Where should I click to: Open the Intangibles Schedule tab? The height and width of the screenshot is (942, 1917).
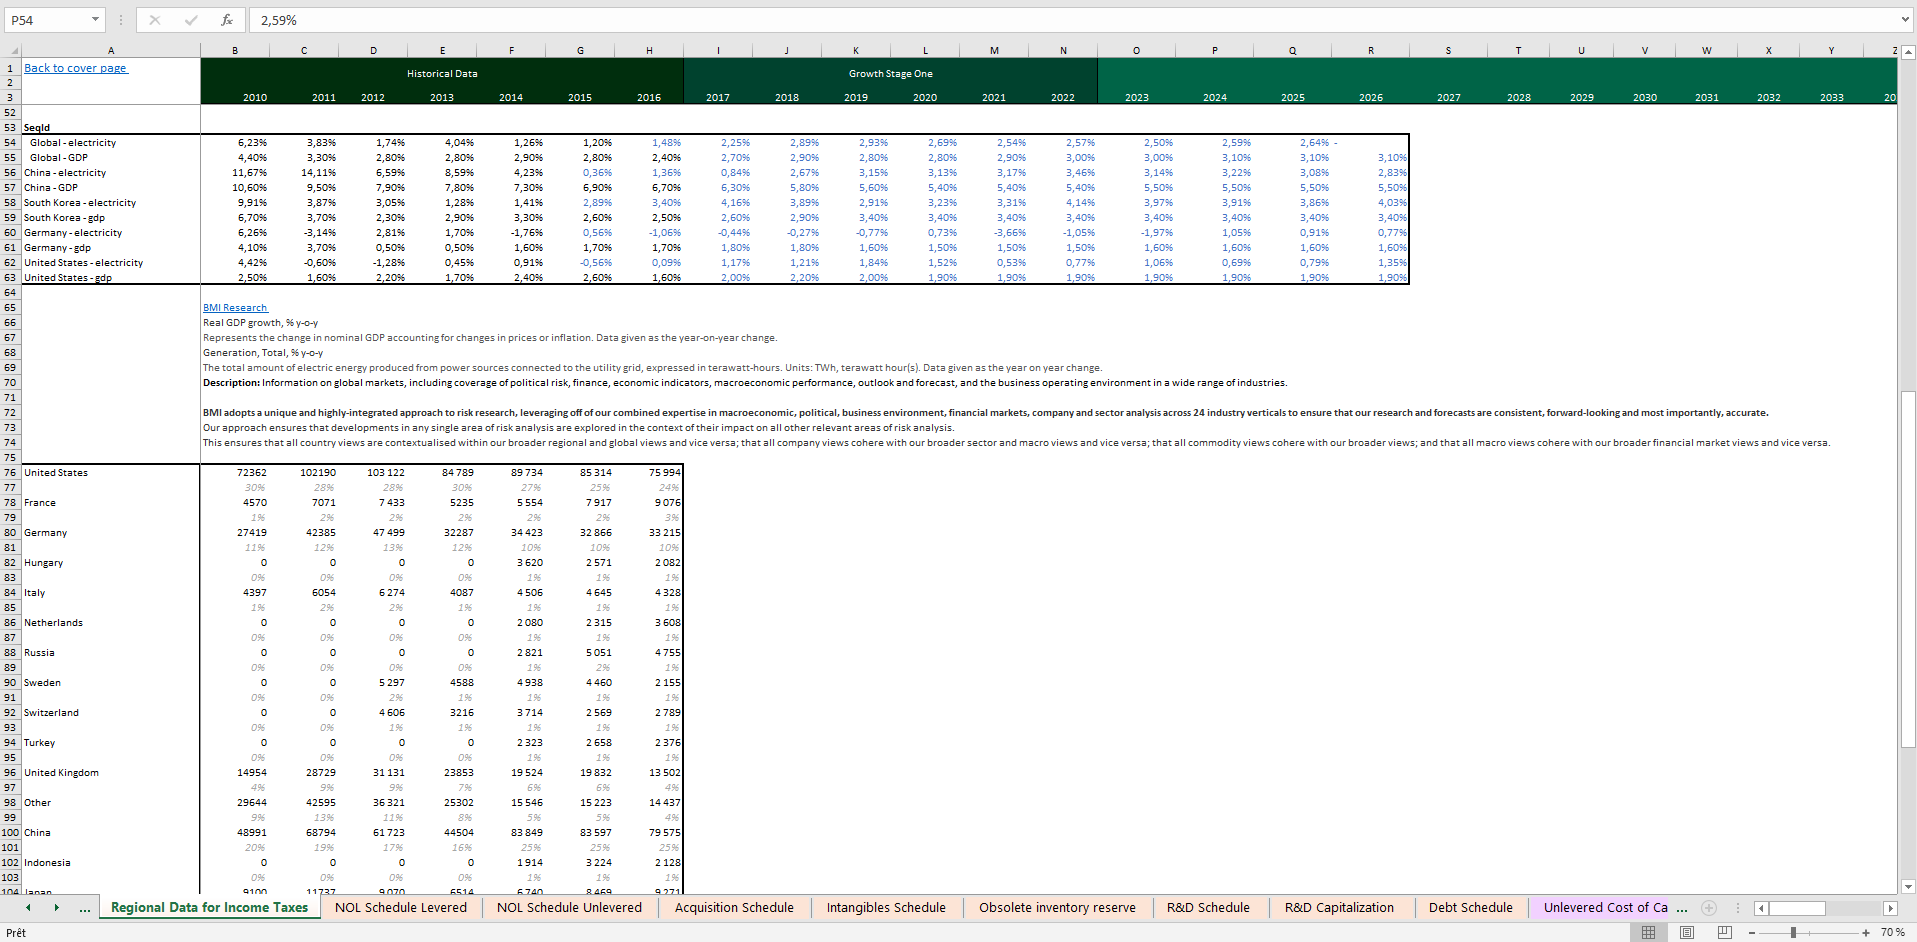pos(886,908)
